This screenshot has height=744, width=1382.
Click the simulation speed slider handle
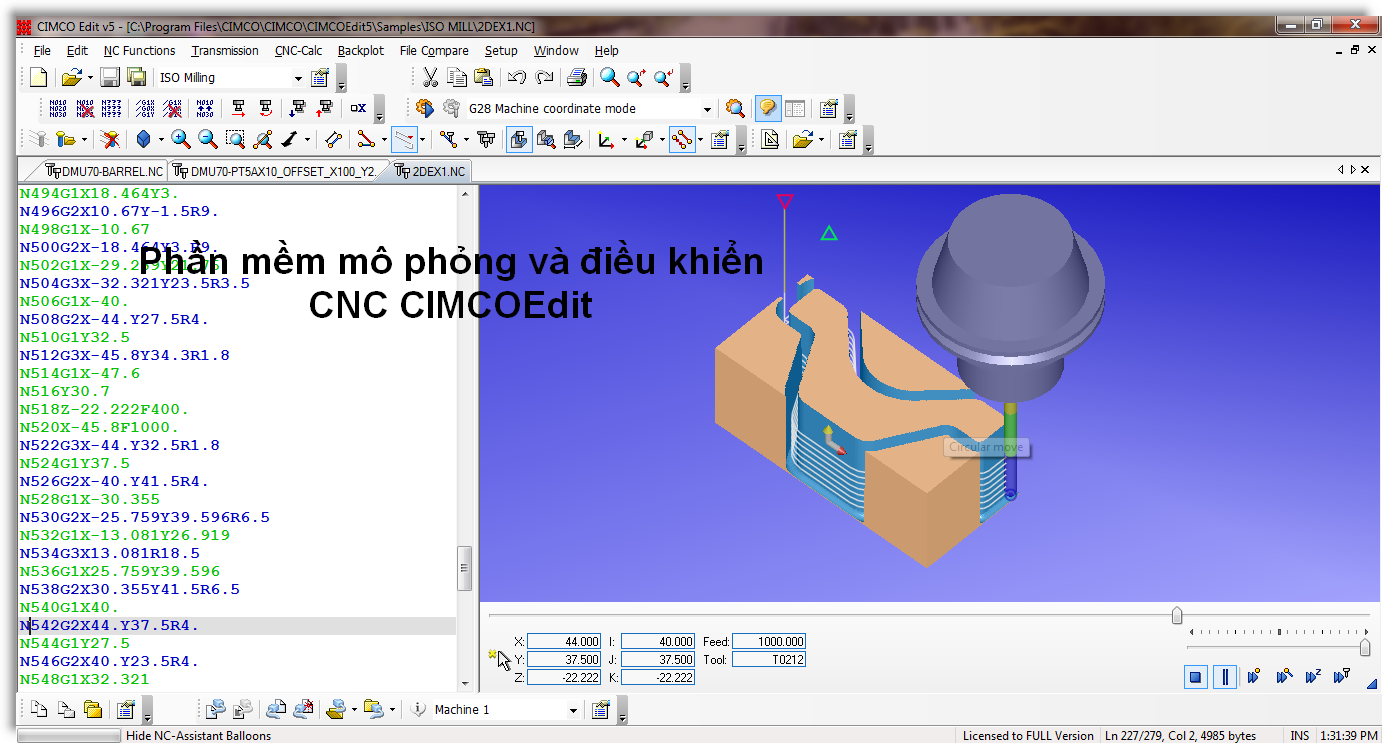pyautogui.click(x=1365, y=648)
